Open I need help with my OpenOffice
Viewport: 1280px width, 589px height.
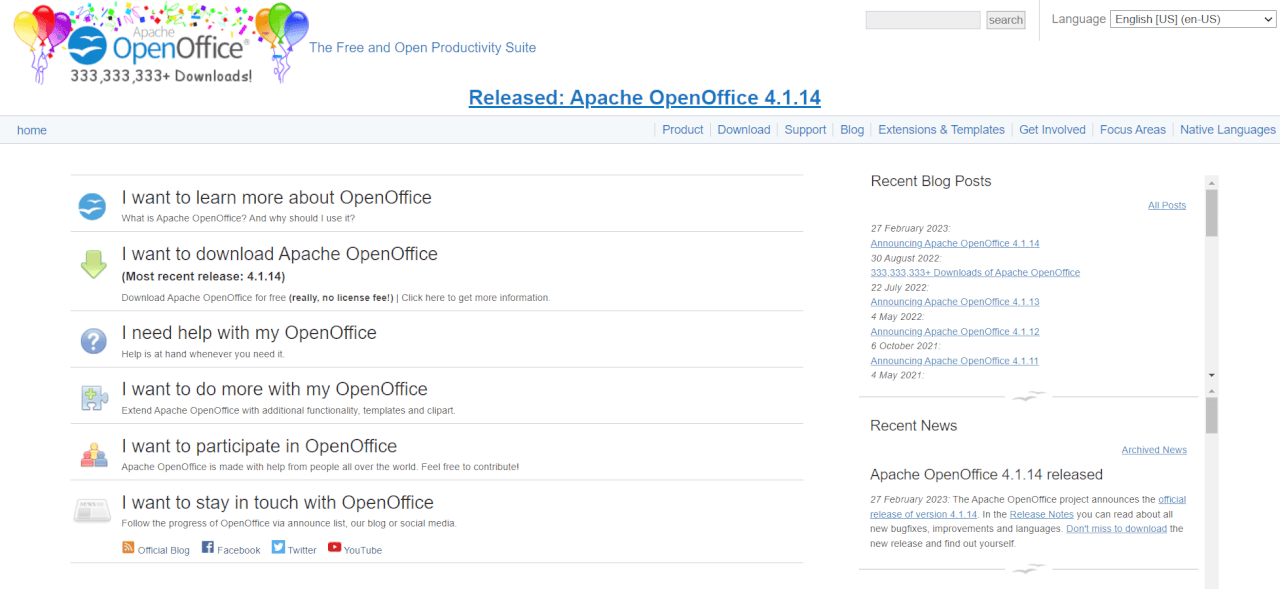(249, 333)
